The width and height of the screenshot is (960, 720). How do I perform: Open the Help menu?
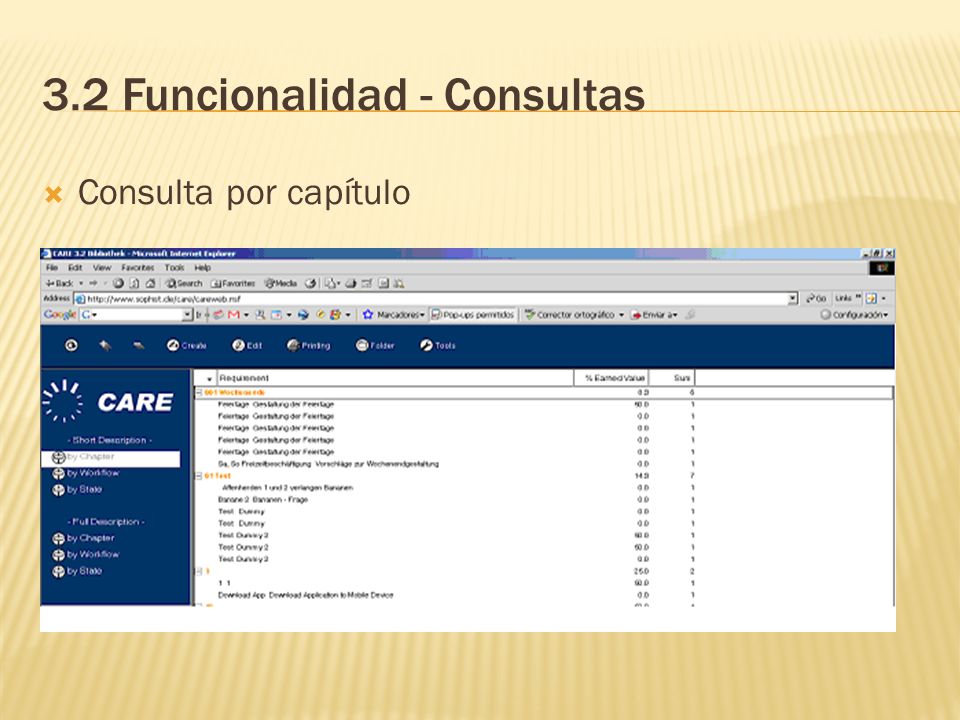(203, 268)
